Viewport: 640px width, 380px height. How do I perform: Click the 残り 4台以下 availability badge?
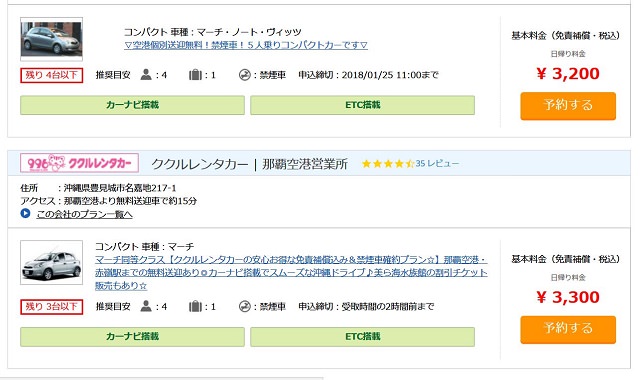click(51, 75)
